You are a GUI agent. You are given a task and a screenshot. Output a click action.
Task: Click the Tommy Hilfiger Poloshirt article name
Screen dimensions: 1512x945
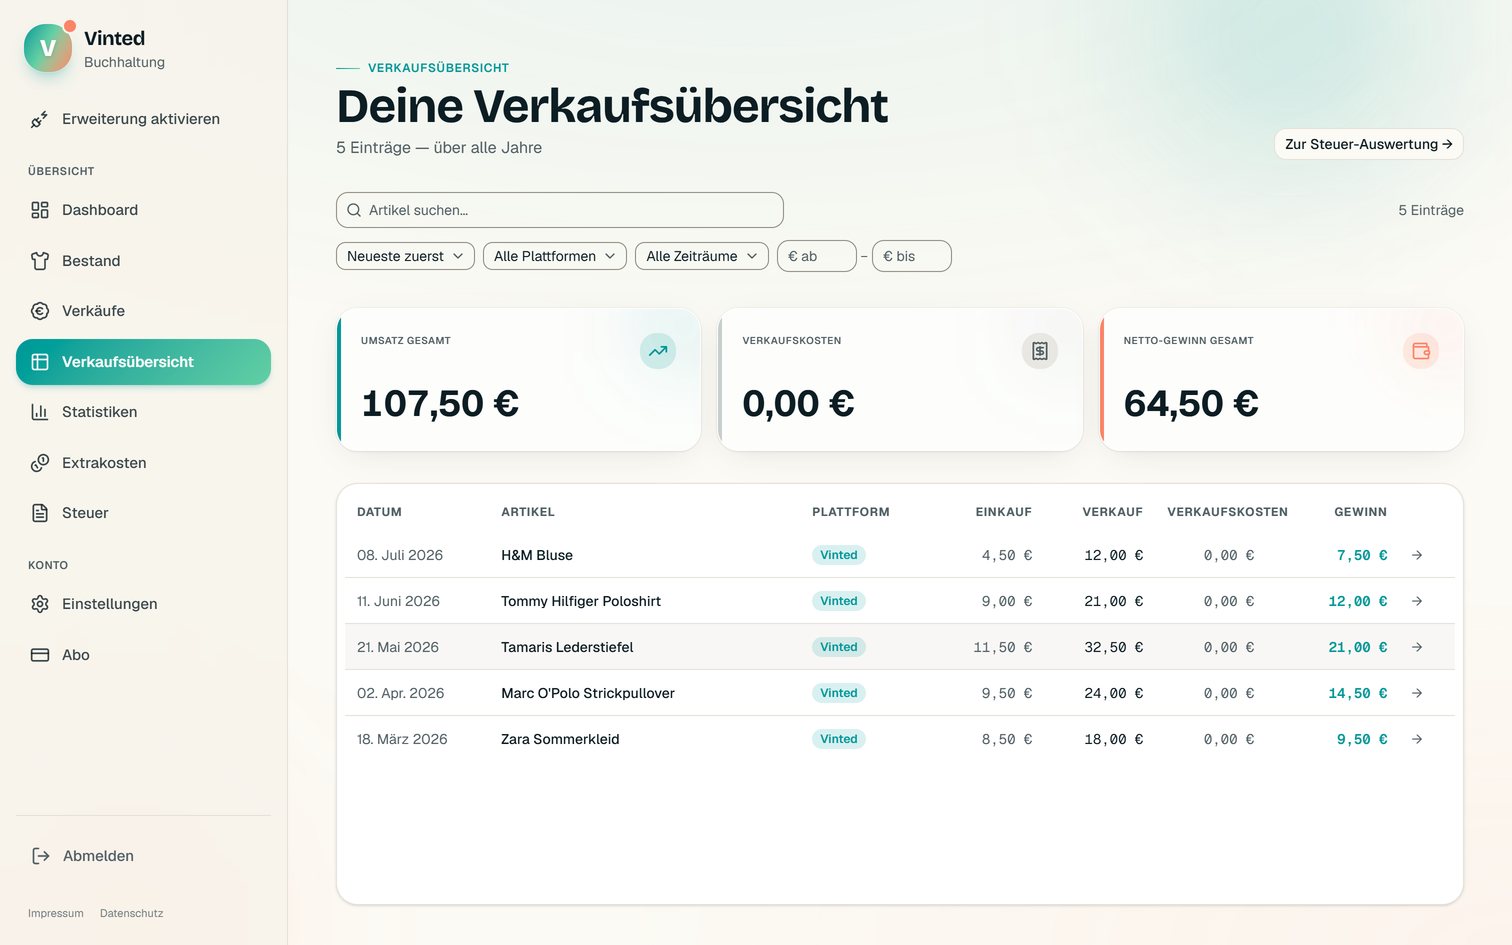[x=581, y=601]
